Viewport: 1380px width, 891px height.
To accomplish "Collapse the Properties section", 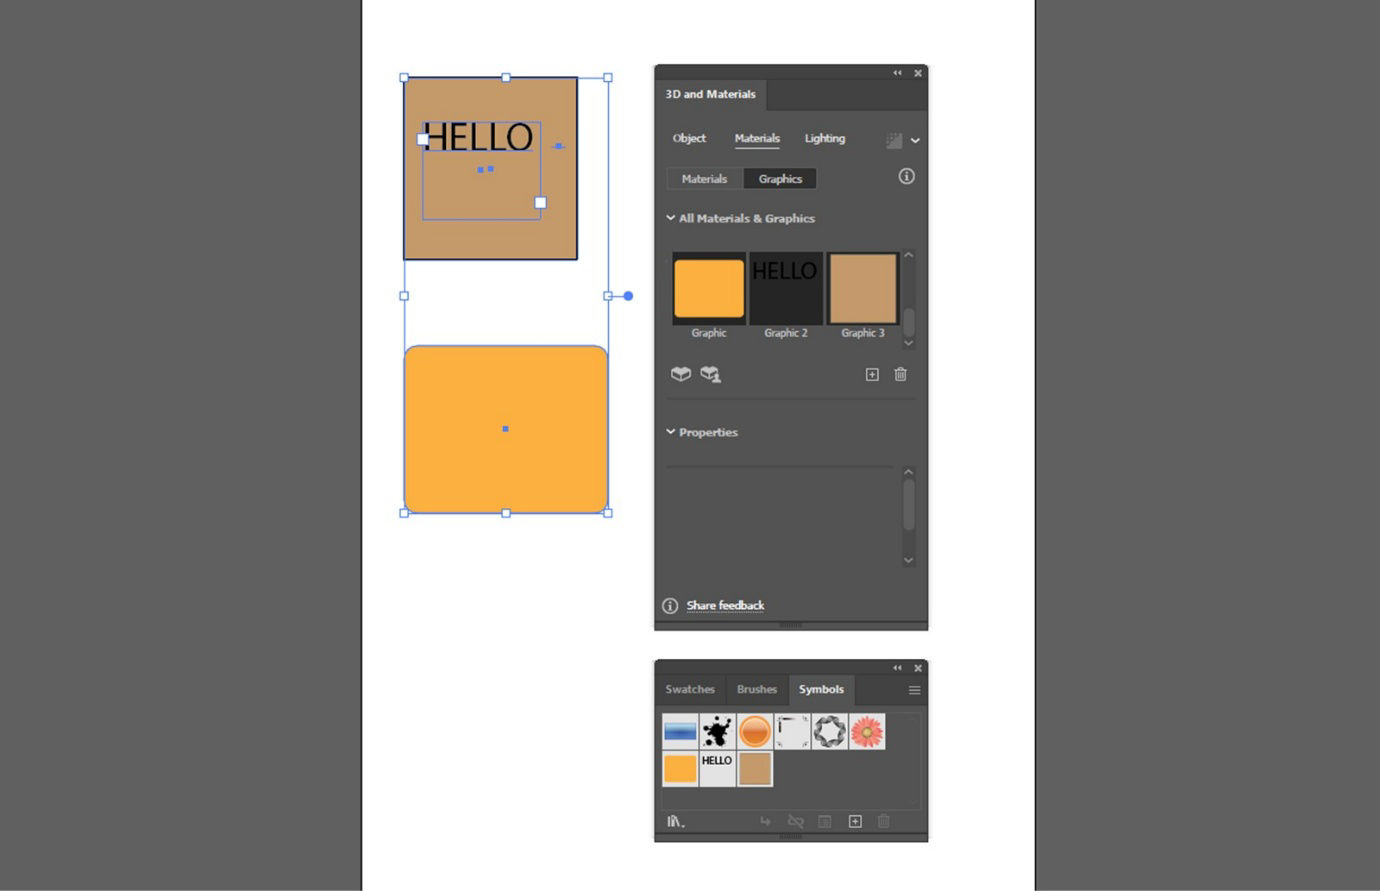I will tap(670, 432).
